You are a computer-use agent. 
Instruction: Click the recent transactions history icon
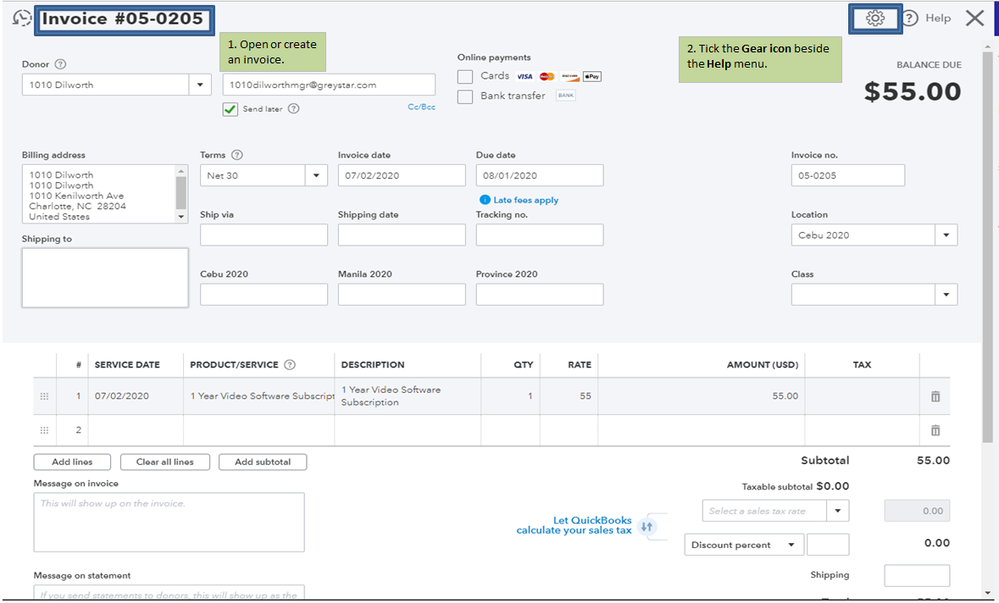[22, 18]
